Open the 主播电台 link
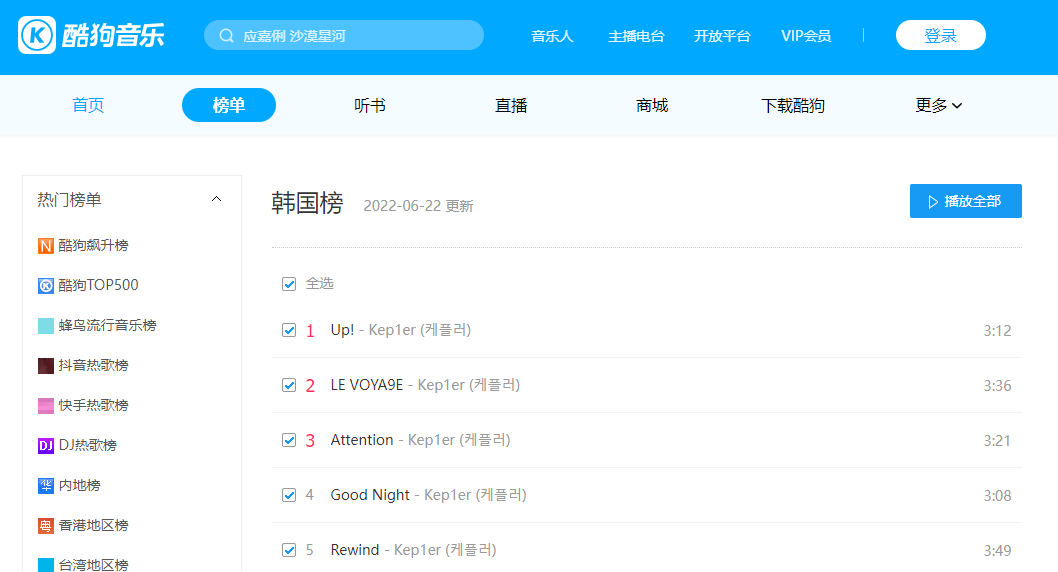 636,36
